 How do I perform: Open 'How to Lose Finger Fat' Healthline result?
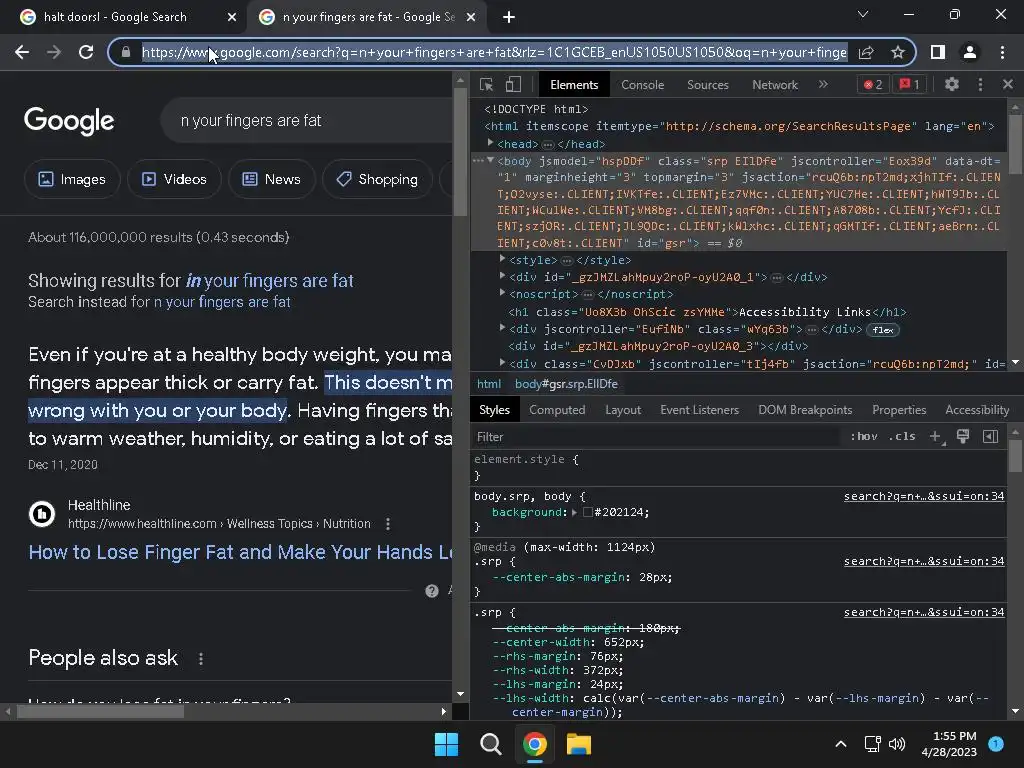(x=240, y=552)
